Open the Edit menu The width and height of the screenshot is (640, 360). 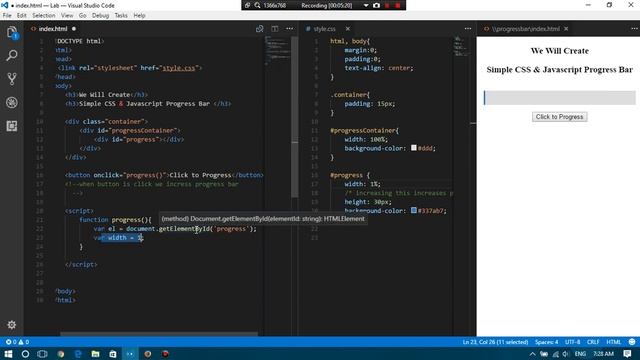(22, 16)
